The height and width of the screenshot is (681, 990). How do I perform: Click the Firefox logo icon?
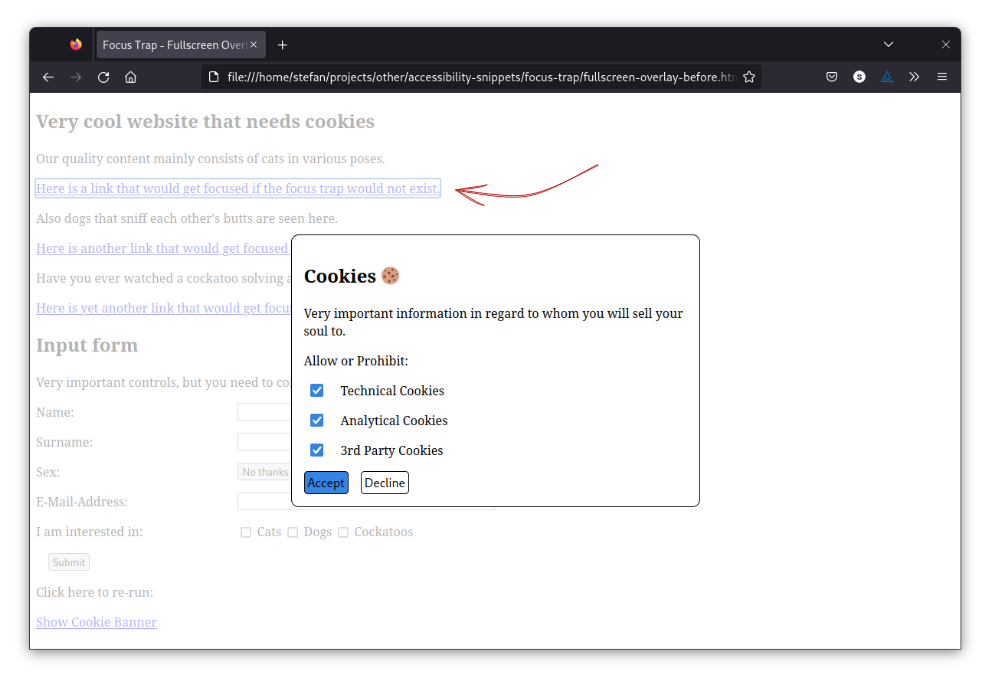[76, 45]
